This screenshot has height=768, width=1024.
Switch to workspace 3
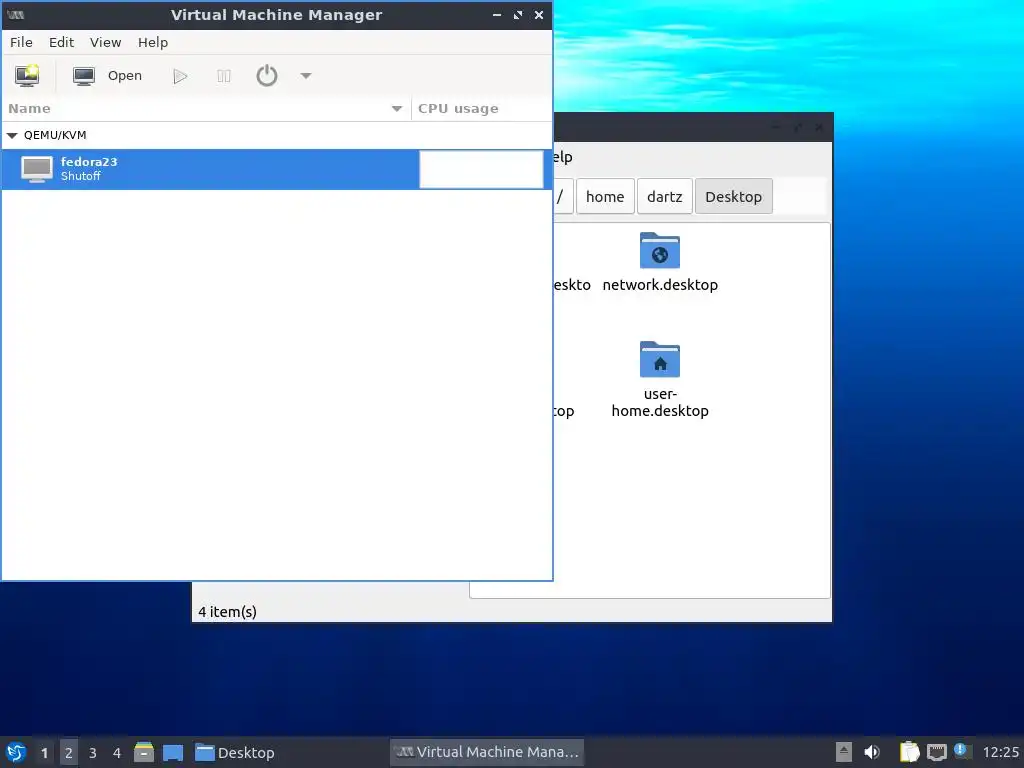coord(93,753)
